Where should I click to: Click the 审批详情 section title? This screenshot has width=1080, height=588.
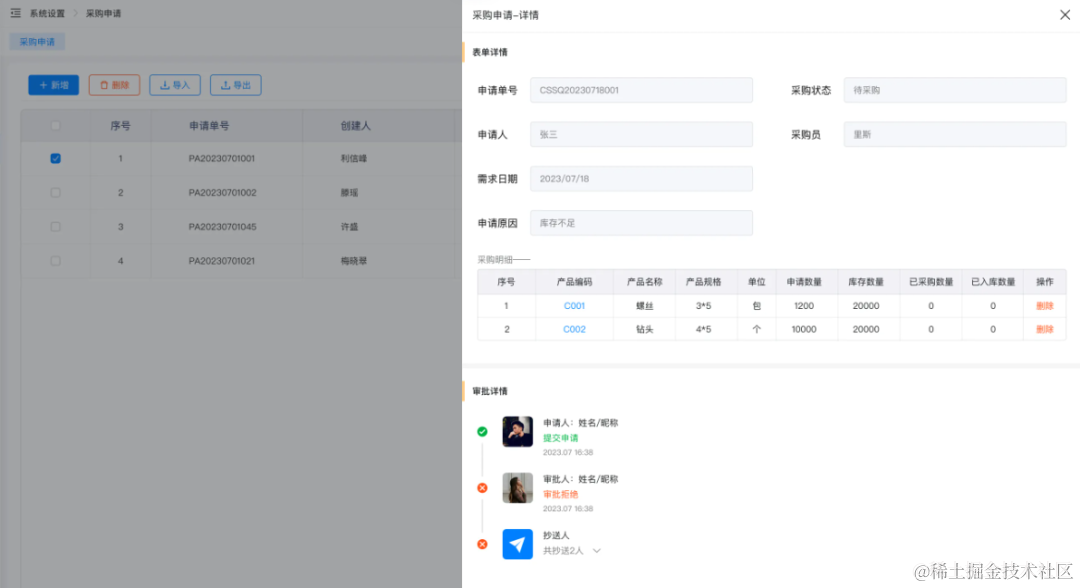[490, 391]
